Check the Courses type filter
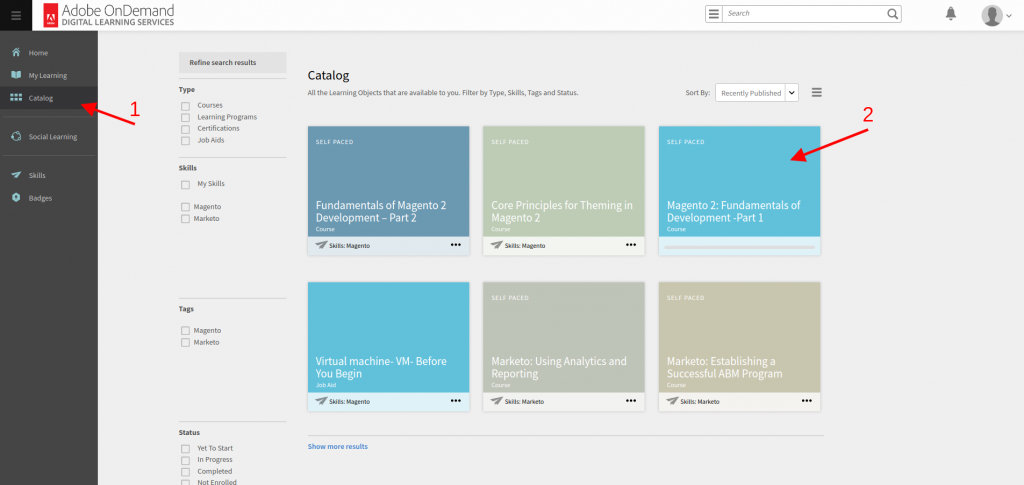Viewport: 1024px width, 485px height. (185, 106)
